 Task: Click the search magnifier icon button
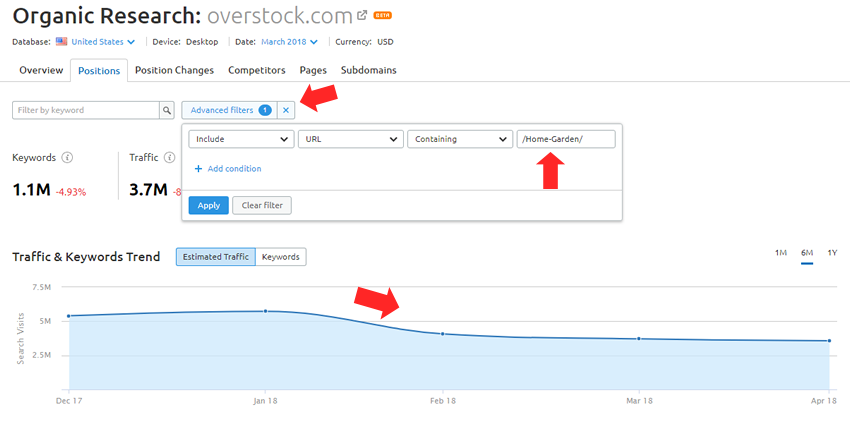click(167, 110)
